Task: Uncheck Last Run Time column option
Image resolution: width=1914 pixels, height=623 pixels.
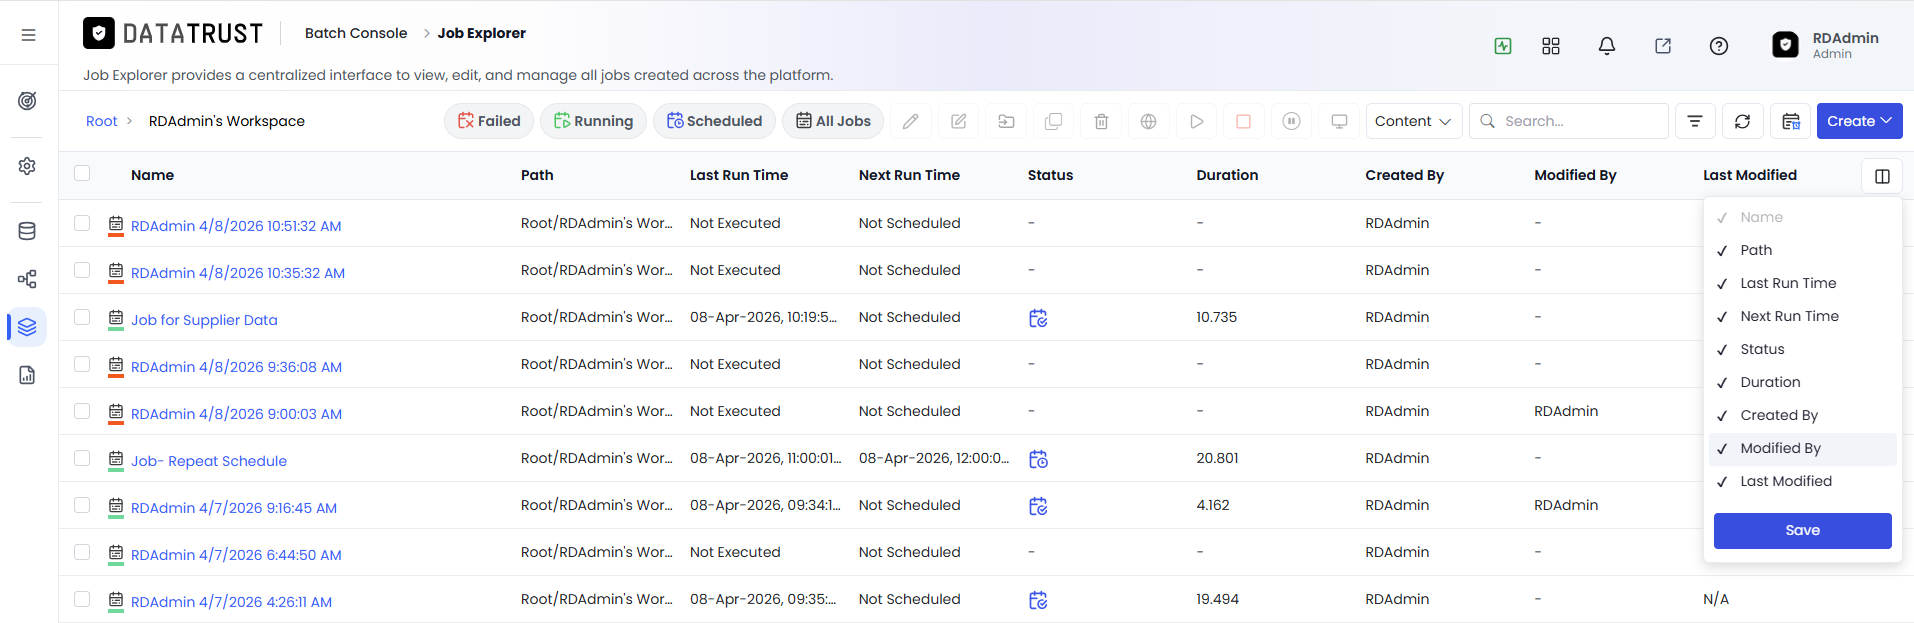Action: tap(1802, 283)
